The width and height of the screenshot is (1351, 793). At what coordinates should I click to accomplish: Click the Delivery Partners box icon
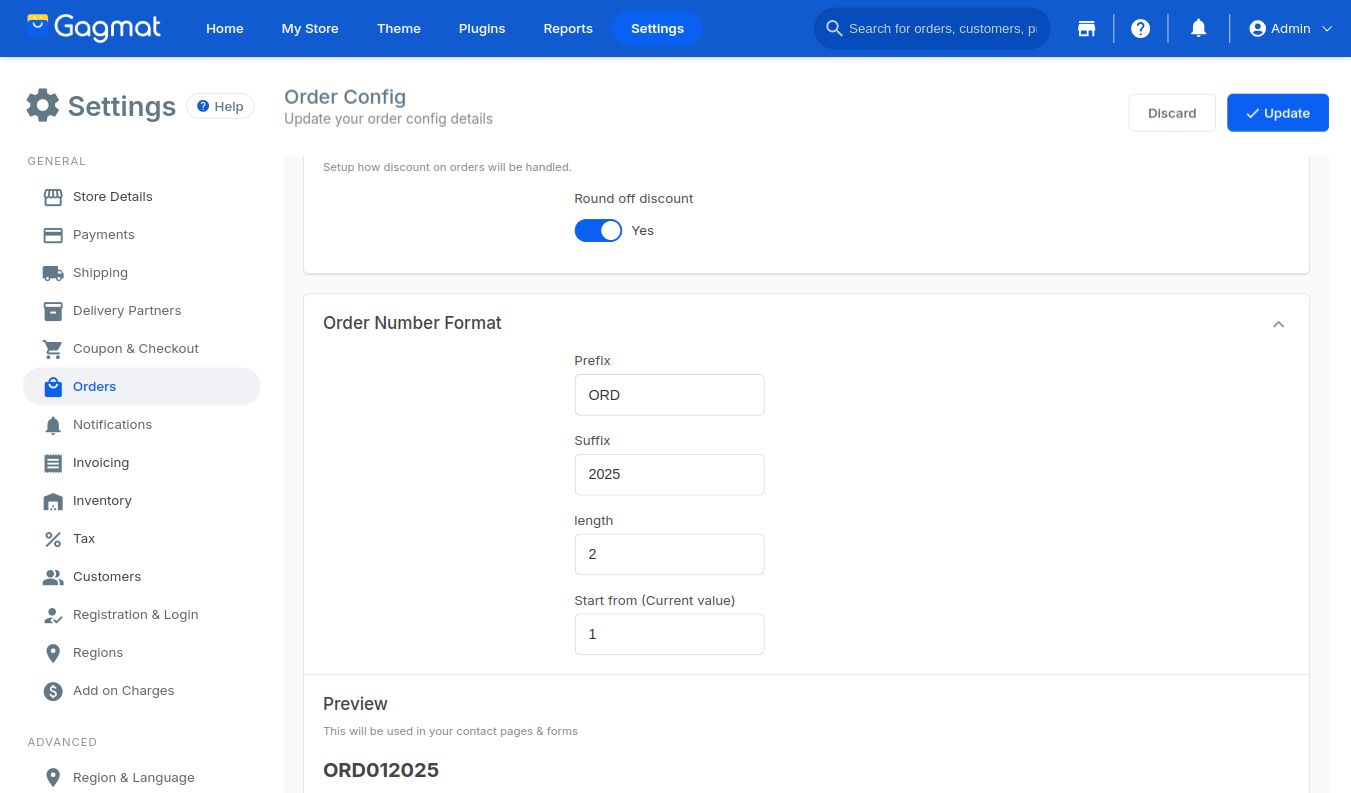click(x=53, y=311)
